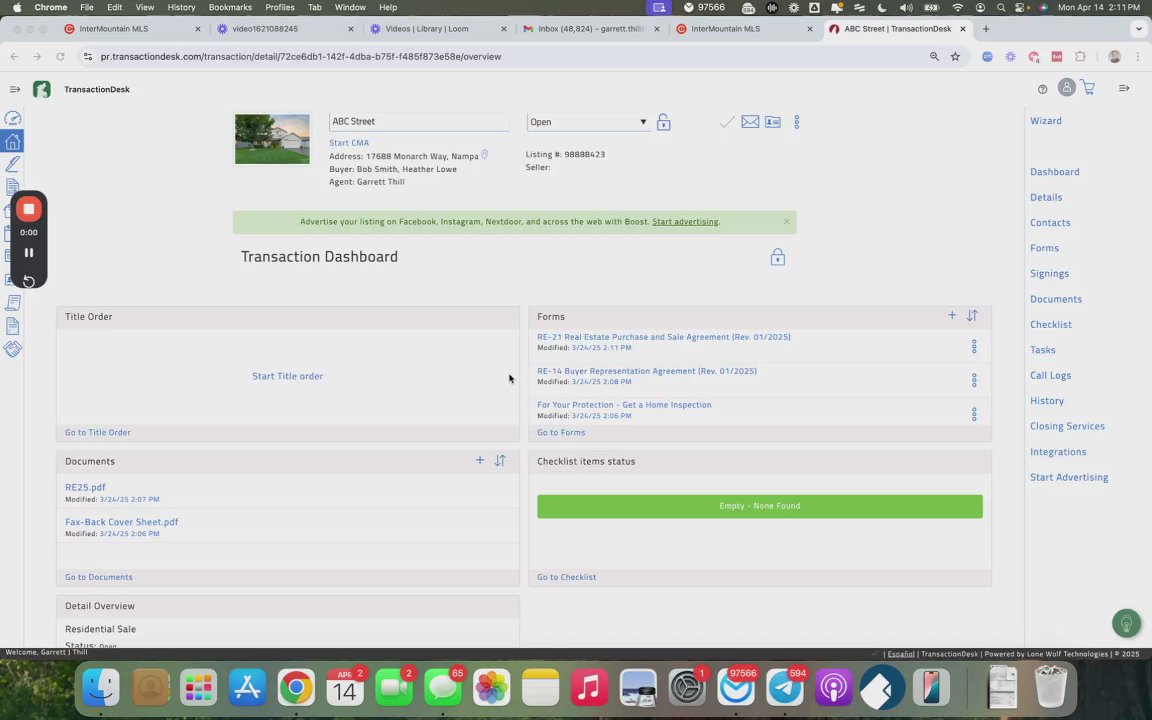Screen dimensions: 1152x720
Task: Open the Open status dropdown
Action: [588, 122]
